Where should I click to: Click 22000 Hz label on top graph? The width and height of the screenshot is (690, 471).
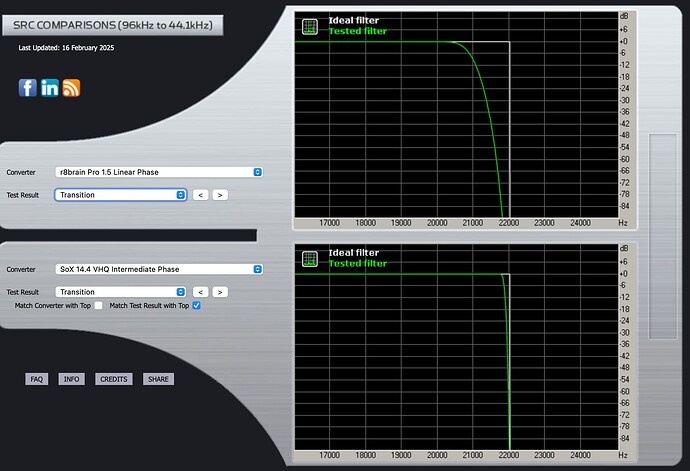[x=509, y=223]
